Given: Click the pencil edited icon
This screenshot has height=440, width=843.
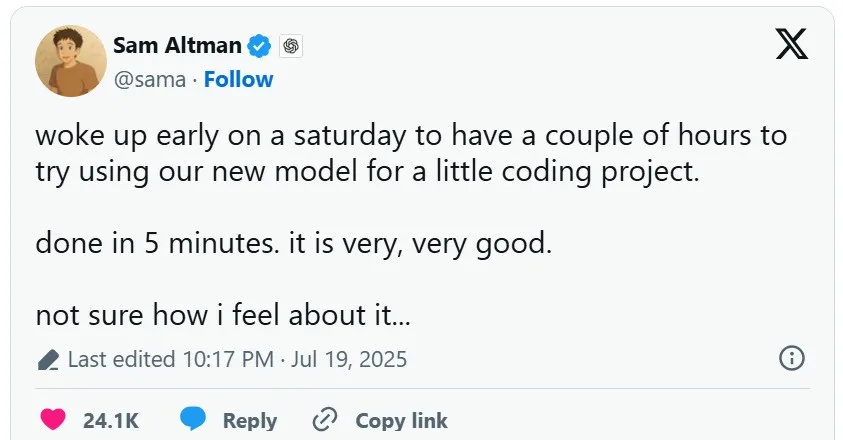Looking at the screenshot, I should 48,360.
